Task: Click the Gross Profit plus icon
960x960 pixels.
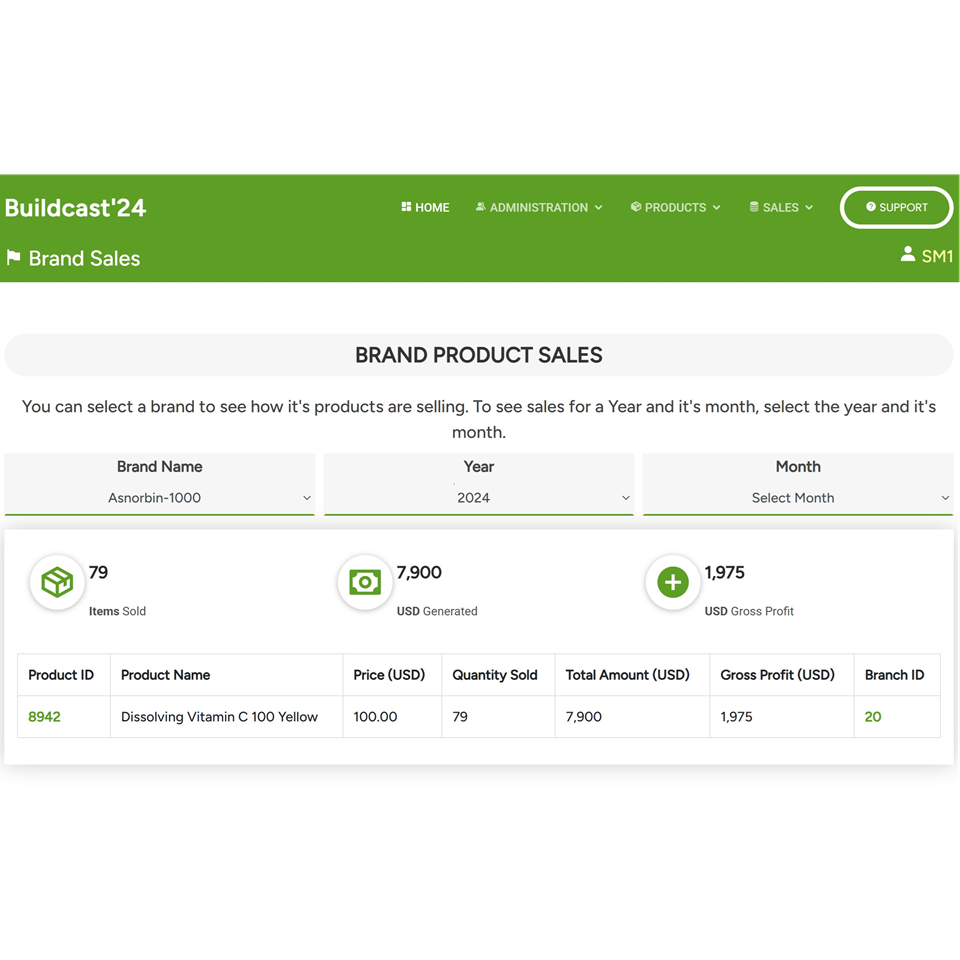Action: [x=673, y=582]
